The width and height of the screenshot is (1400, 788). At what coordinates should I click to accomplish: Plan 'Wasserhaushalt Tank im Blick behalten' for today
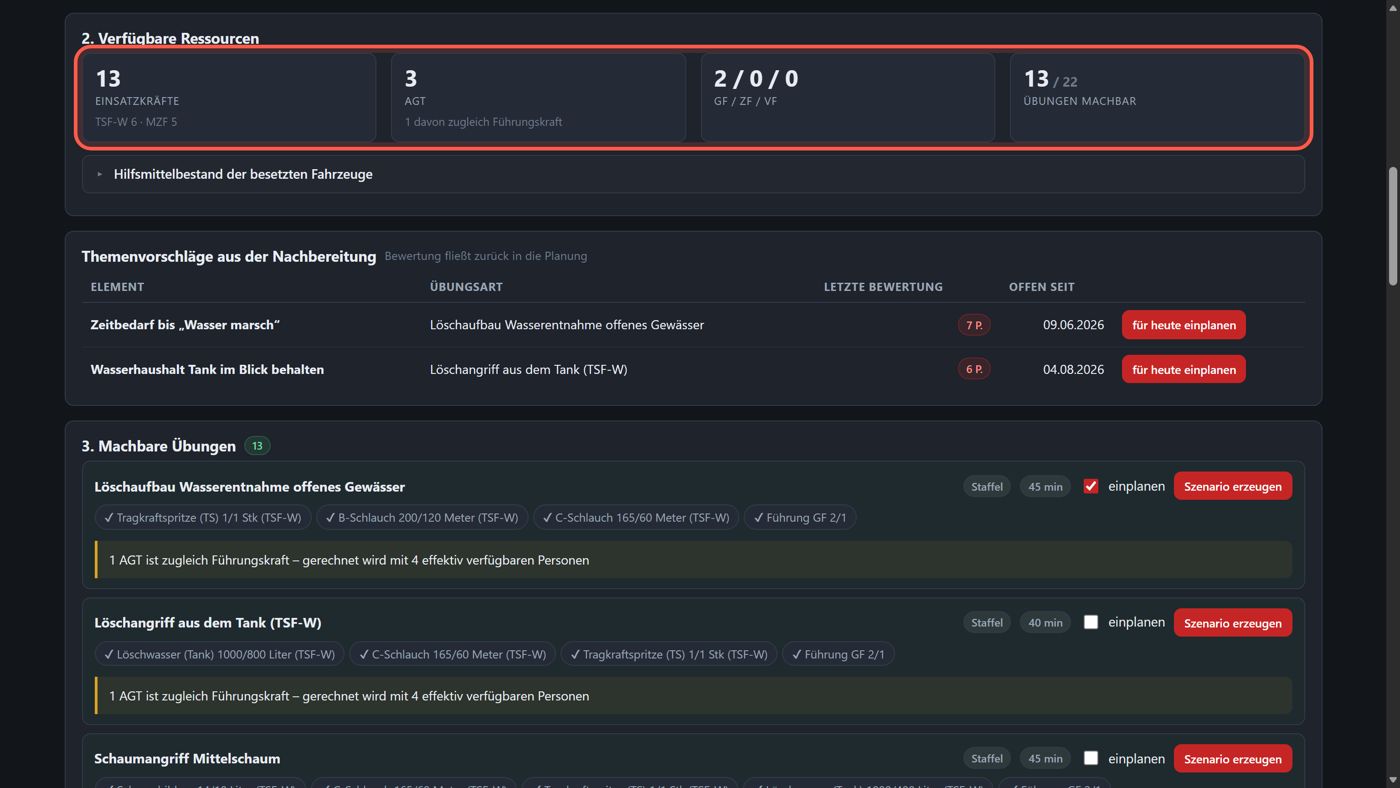(x=1183, y=369)
